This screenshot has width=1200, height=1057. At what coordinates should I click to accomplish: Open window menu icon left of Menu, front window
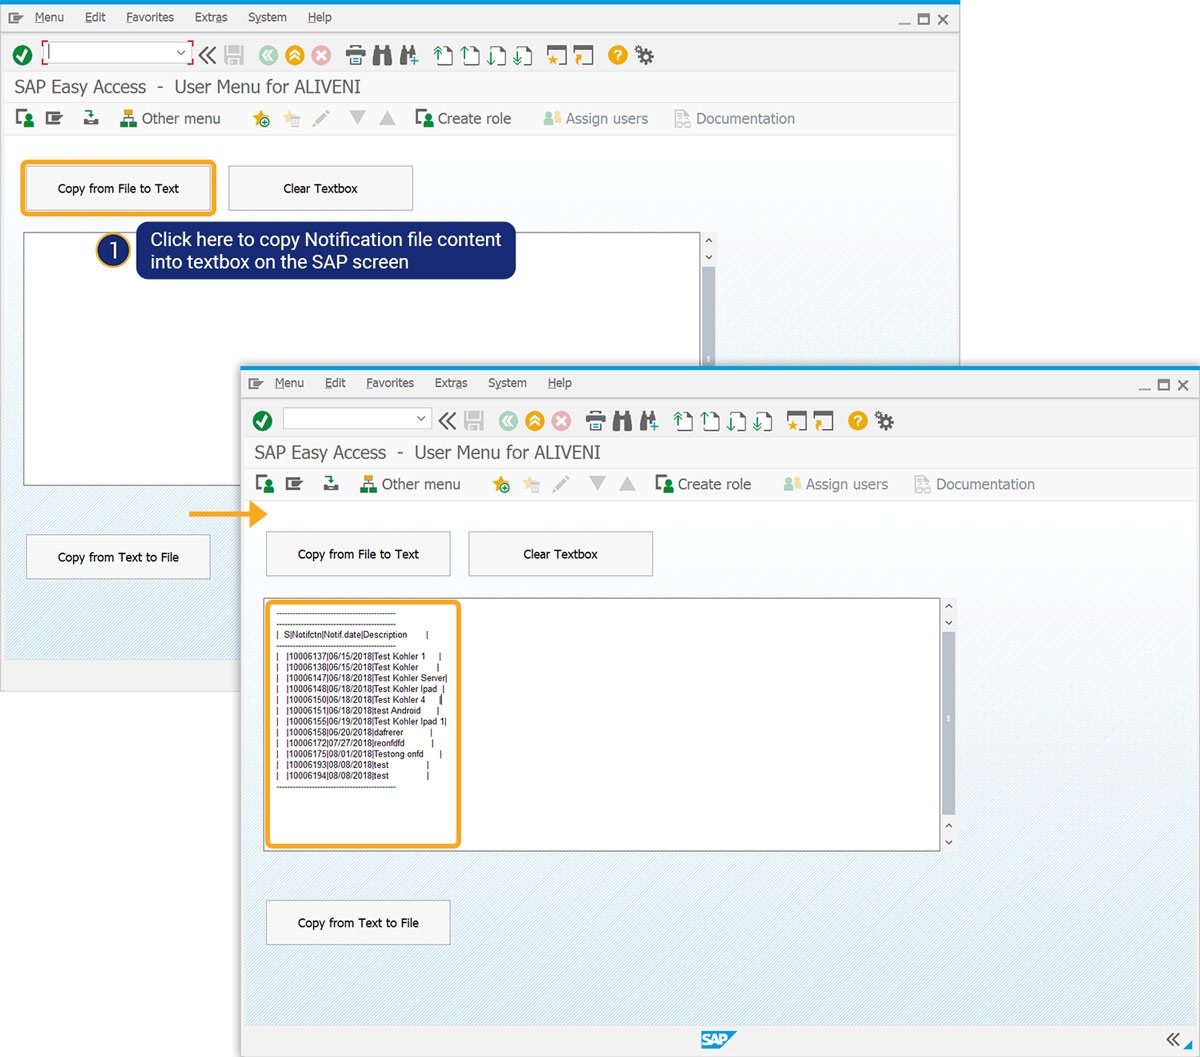(x=256, y=383)
